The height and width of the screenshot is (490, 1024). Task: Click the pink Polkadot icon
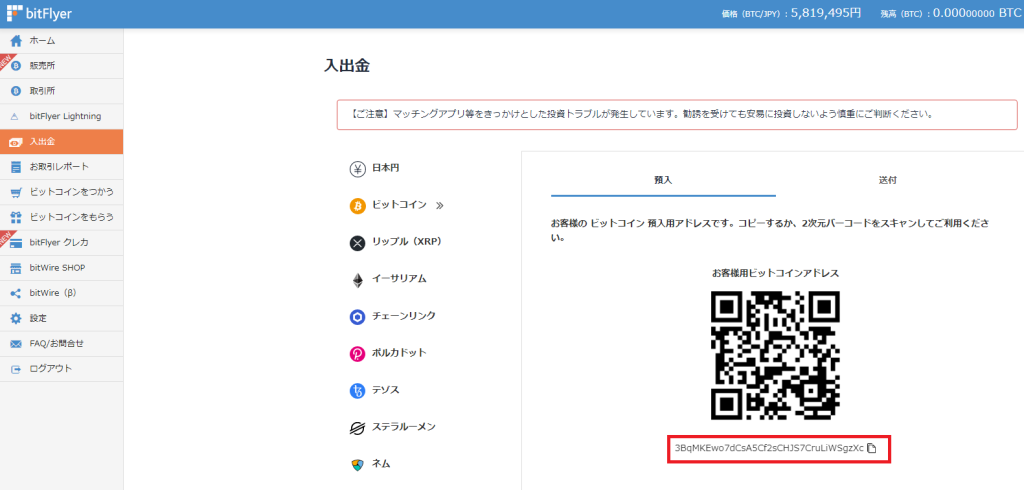tap(357, 355)
